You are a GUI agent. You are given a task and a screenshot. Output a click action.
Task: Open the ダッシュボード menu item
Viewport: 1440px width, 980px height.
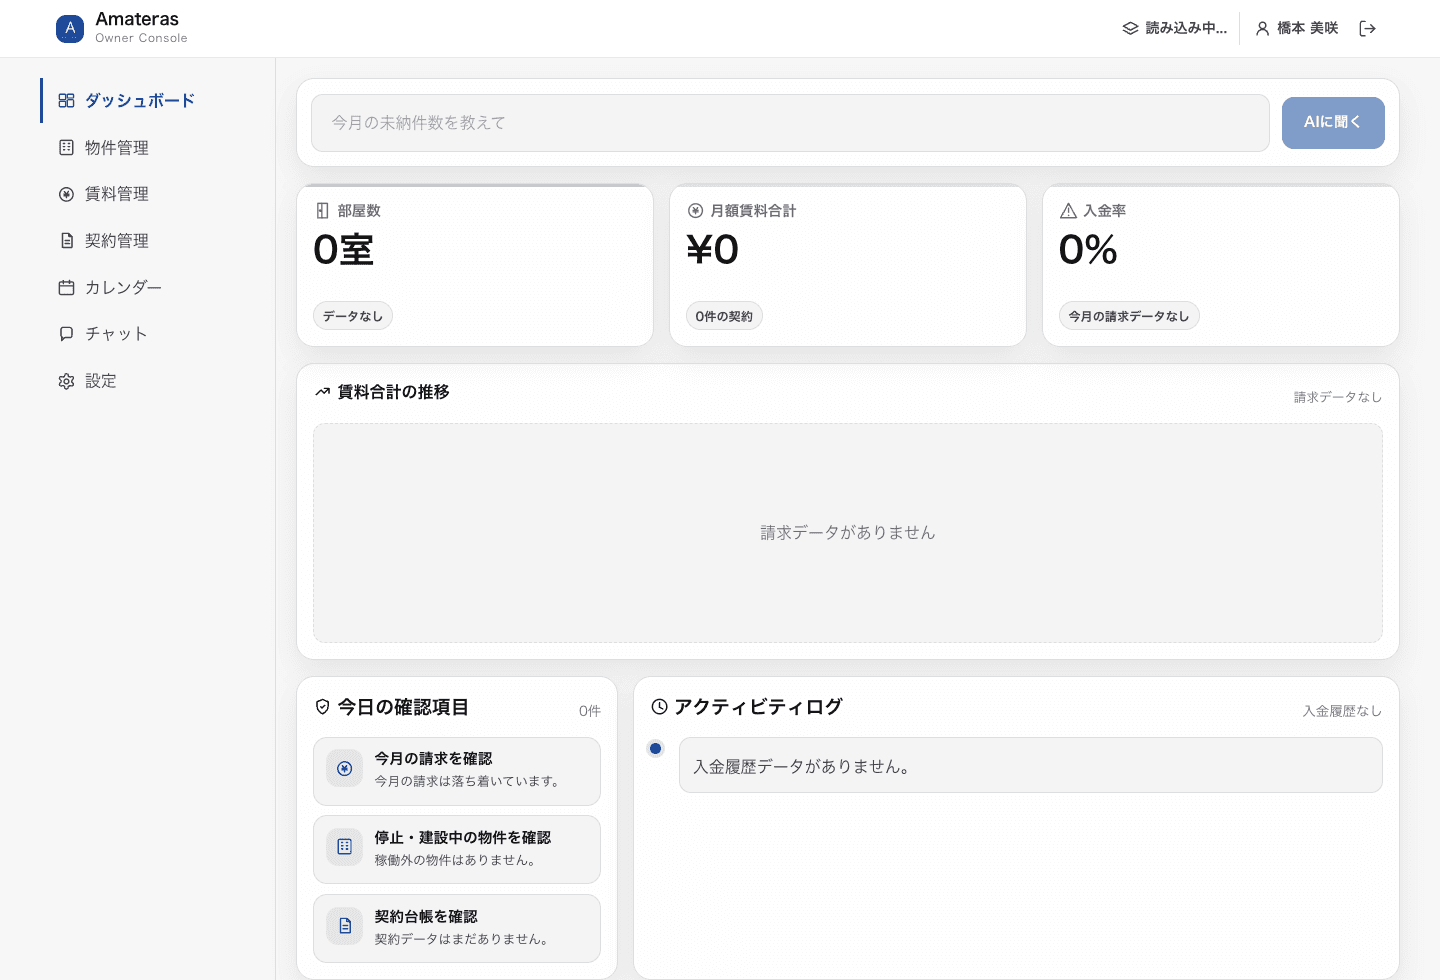[x=148, y=101]
